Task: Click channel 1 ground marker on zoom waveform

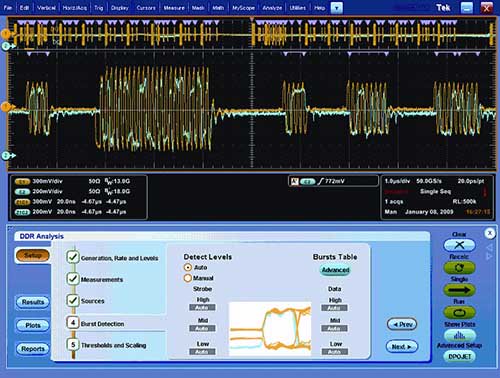Action: click(6, 107)
